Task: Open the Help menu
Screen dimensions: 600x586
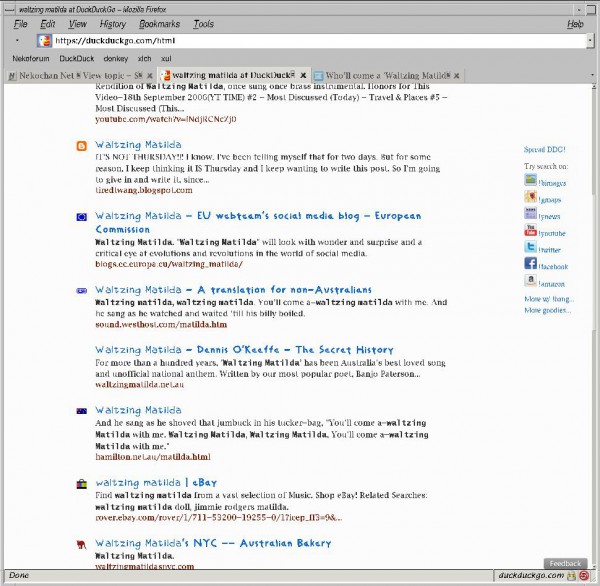Action: click(x=575, y=24)
